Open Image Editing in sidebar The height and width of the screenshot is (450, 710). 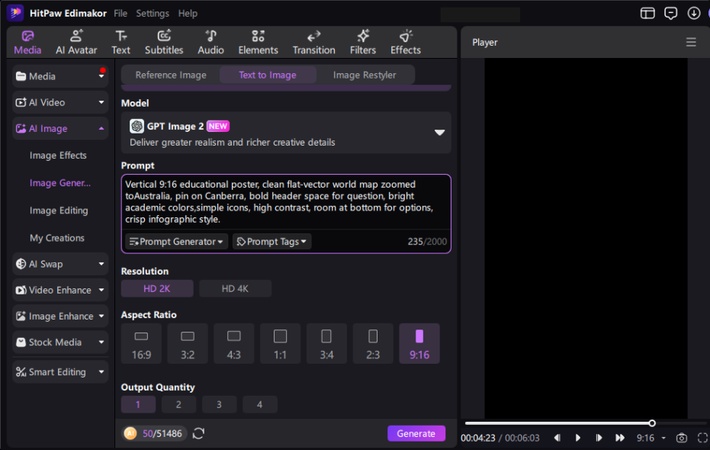[x=59, y=211]
